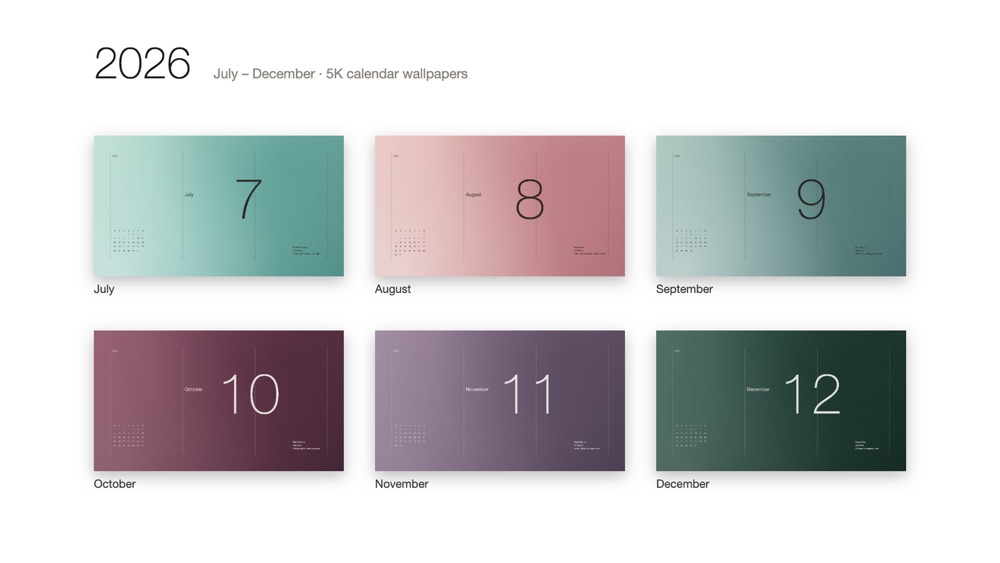Open the October maroon wallpaper thumbnail

pos(219,400)
